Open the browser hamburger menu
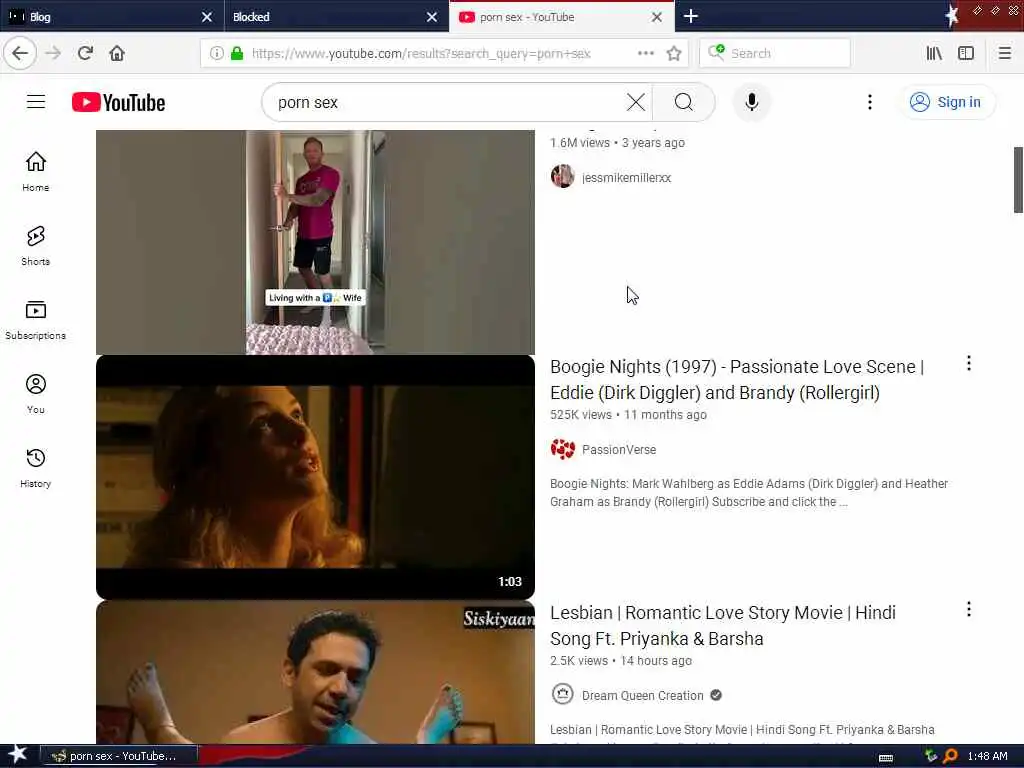The width and height of the screenshot is (1024, 768). click(1004, 53)
